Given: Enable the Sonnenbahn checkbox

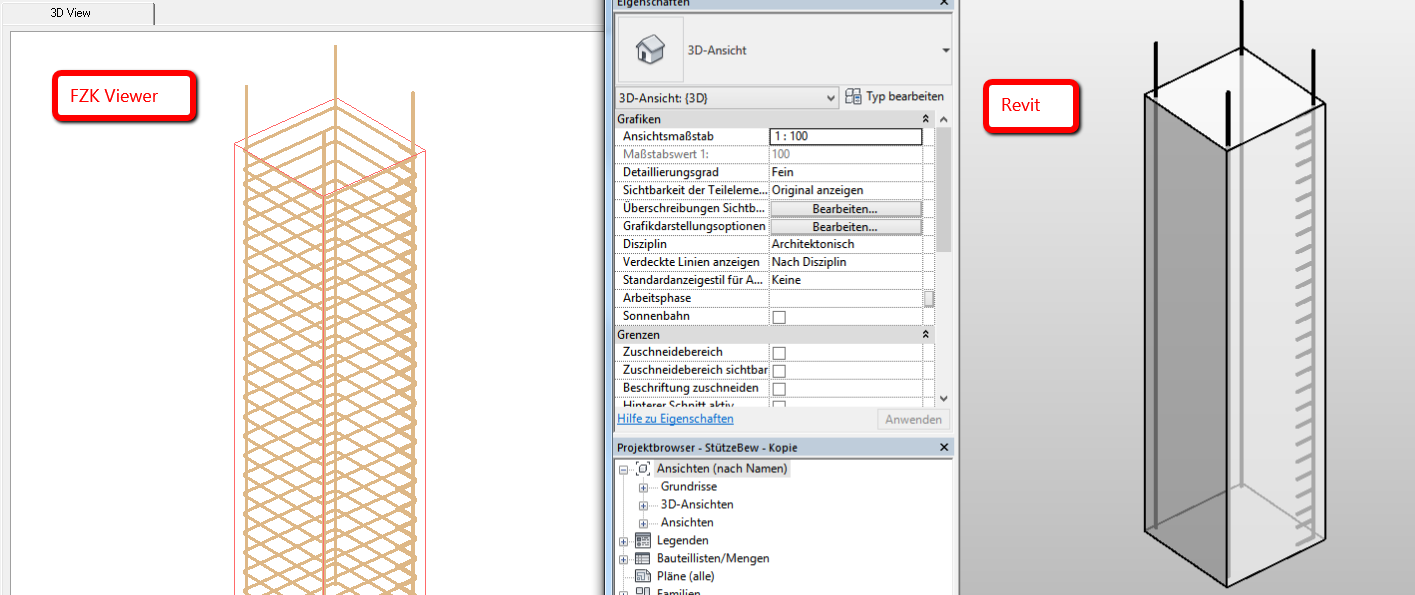Looking at the screenshot, I should pos(778,315).
